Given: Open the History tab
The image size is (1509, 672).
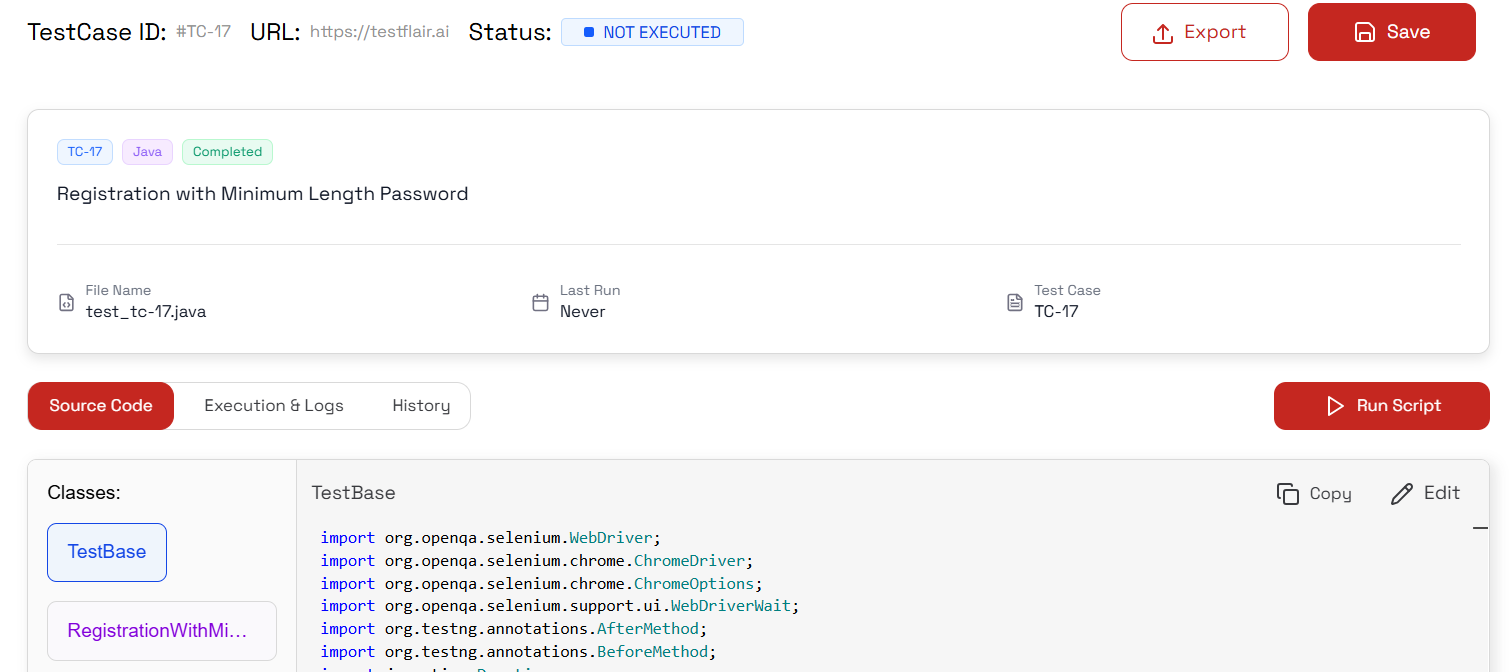Looking at the screenshot, I should [x=421, y=406].
